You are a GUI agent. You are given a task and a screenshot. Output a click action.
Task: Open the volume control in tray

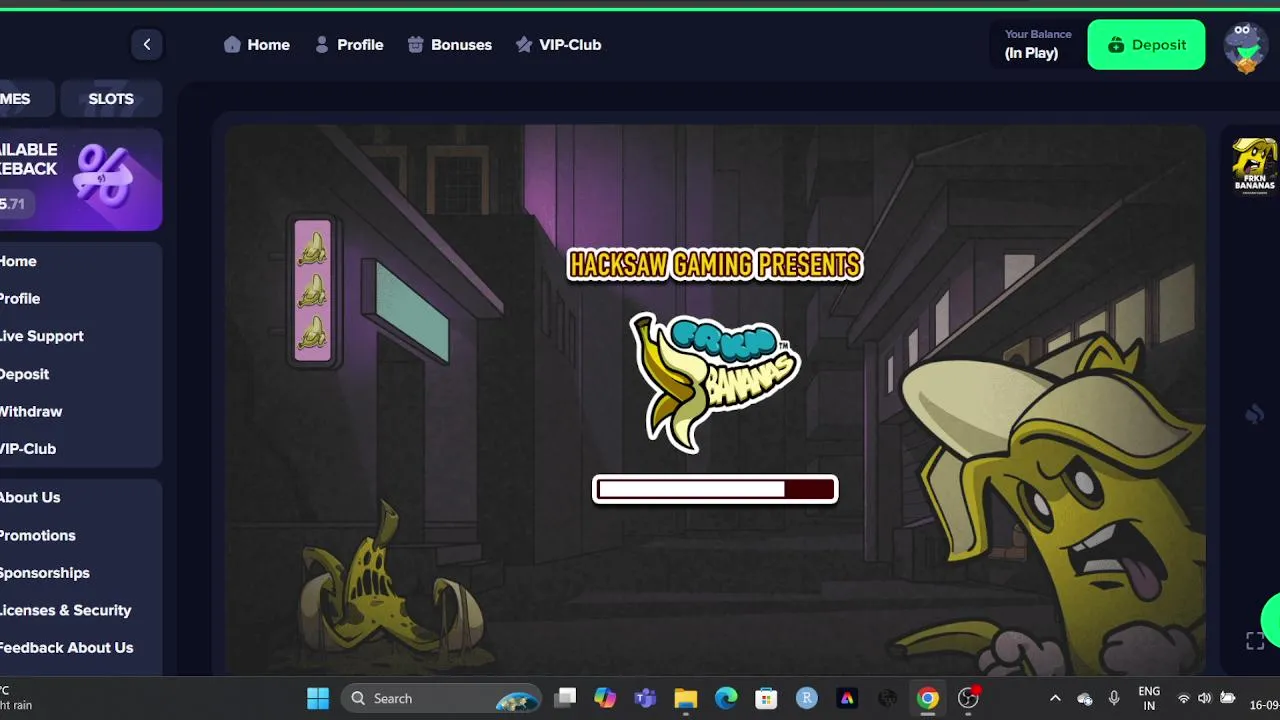[1205, 698]
